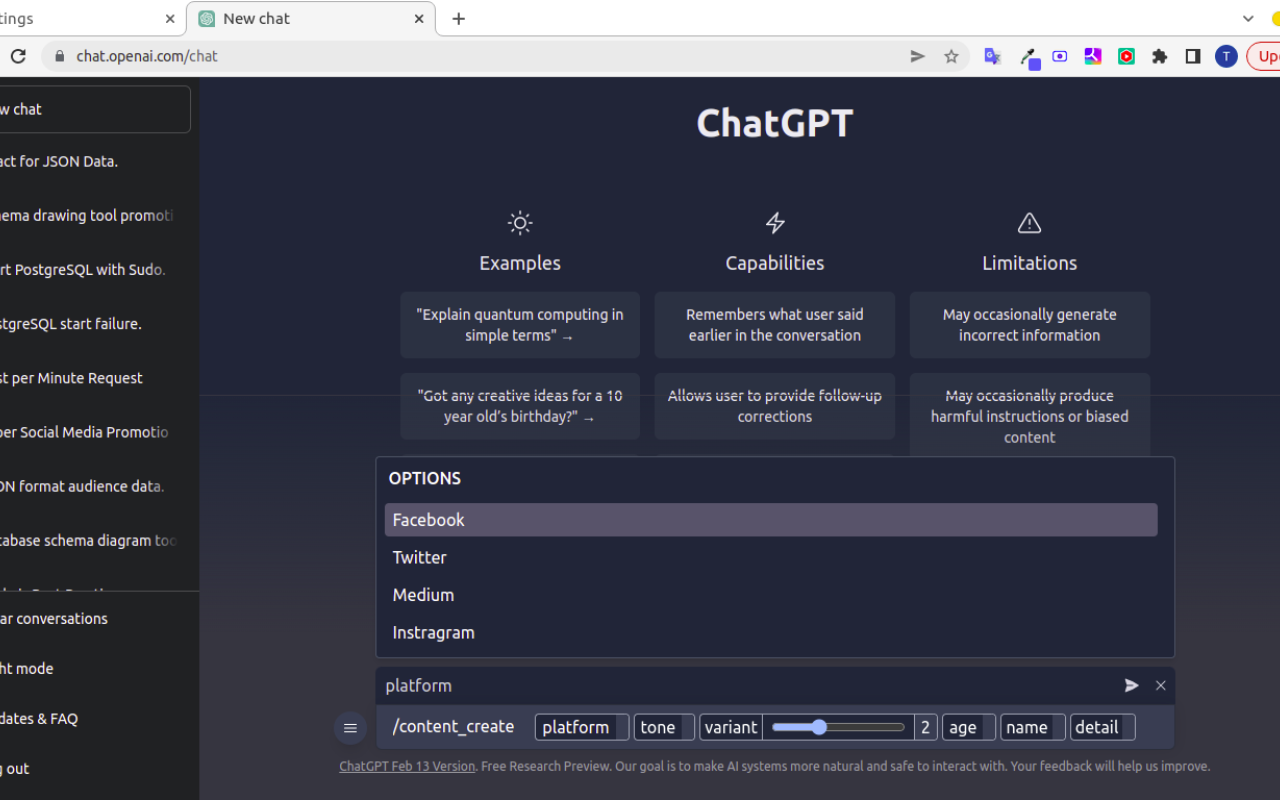Click the share/send icon in the address bar
This screenshot has height=800, width=1280.
(917, 56)
